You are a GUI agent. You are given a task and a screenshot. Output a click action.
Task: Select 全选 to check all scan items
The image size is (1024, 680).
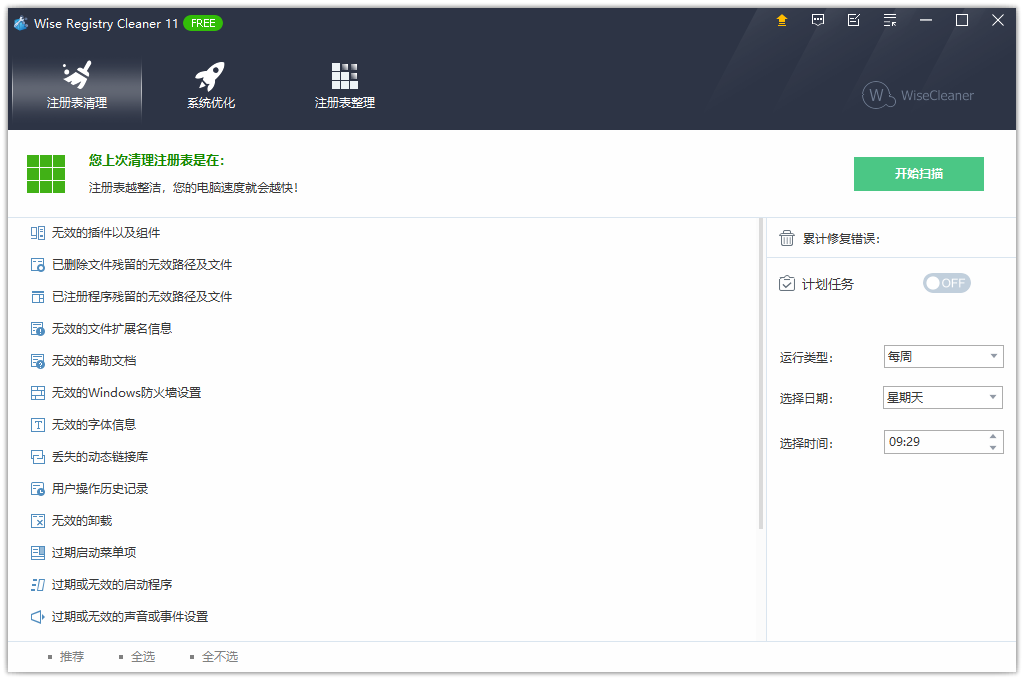point(143,656)
